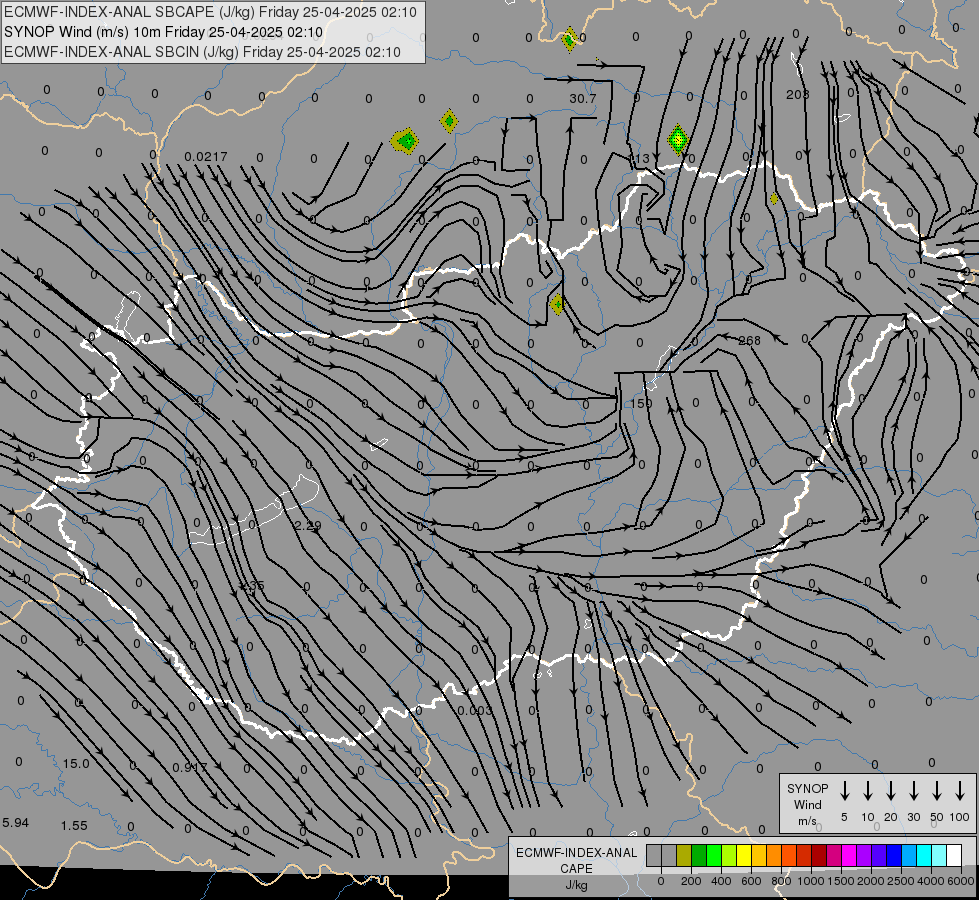The height and width of the screenshot is (900, 979).
Task: Choose the pure yellow CAPE swatch
Action: [744, 855]
